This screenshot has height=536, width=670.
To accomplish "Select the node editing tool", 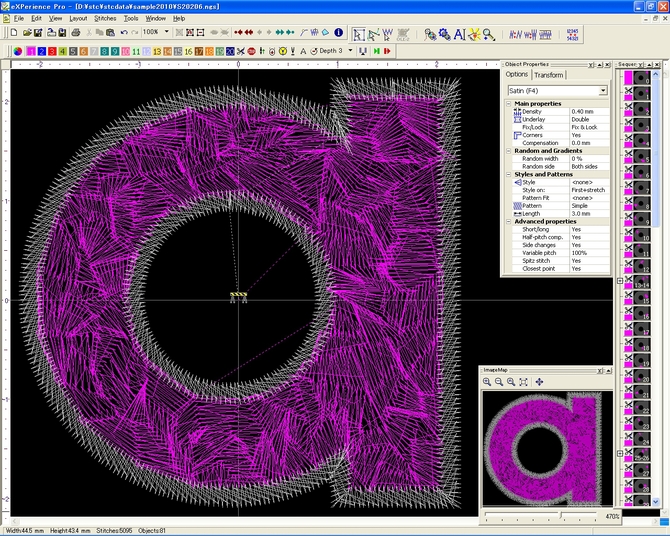I will pos(373,35).
